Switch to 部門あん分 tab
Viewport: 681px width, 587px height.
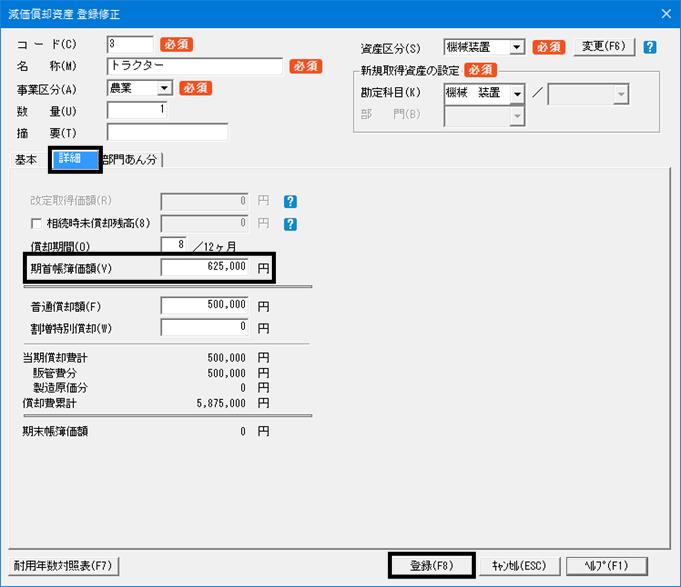[129, 160]
